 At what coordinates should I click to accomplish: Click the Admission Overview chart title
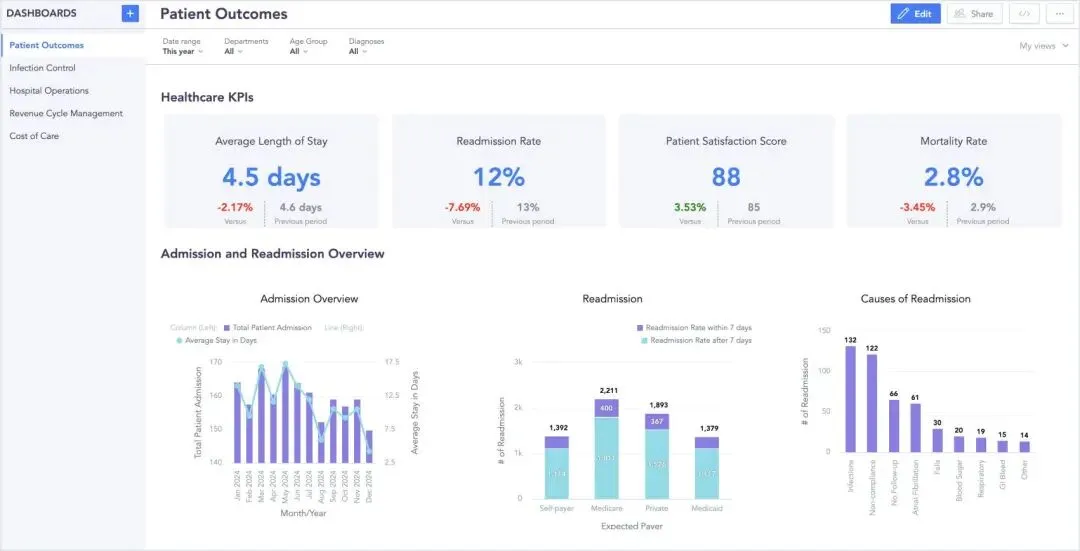coord(309,299)
